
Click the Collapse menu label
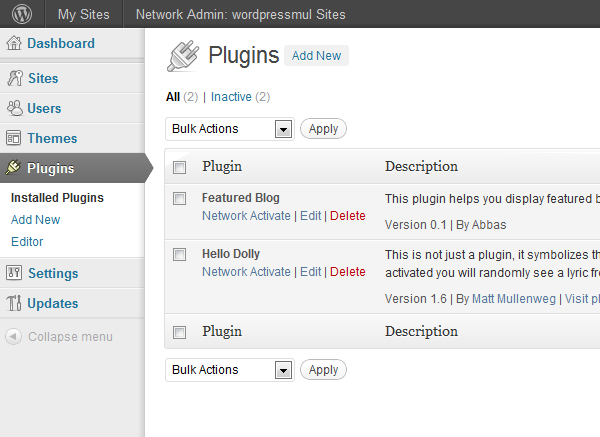(x=70, y=337)
